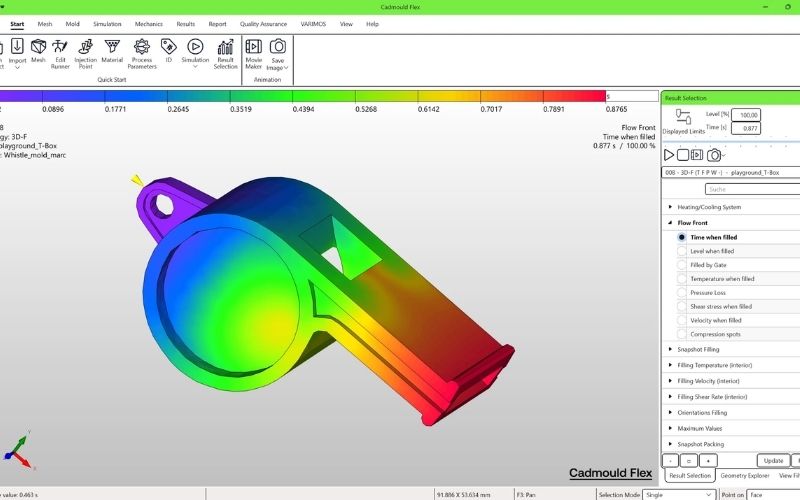Open the Quality Assurance tab

click(x=263, y=24)
